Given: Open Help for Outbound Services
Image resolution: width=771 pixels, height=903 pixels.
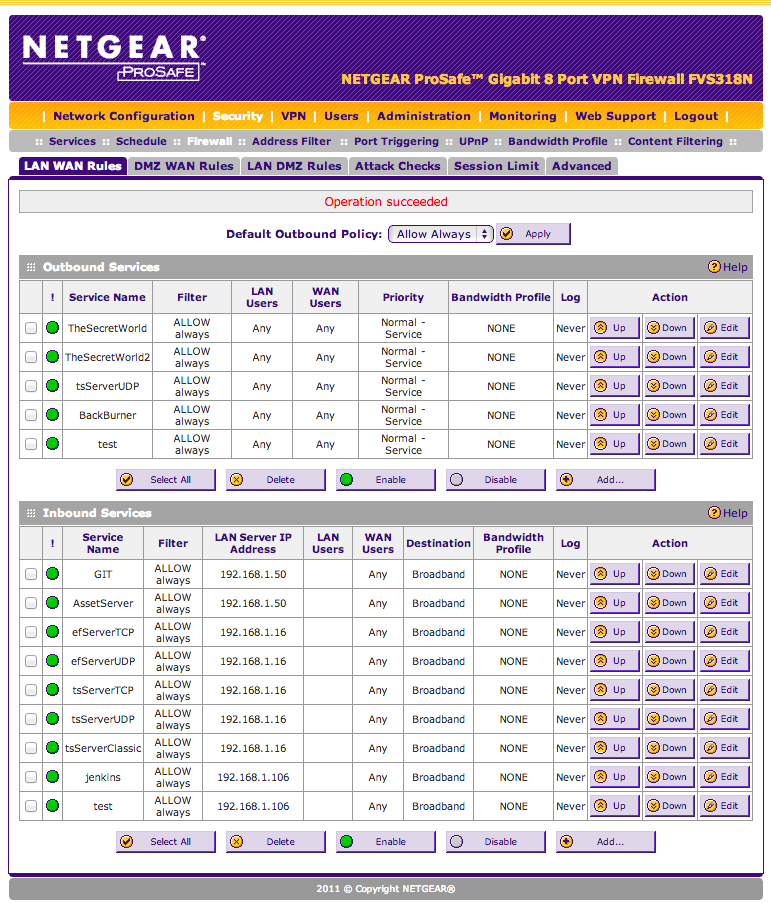Looking at the screenshot, I should tap(728, 267).
